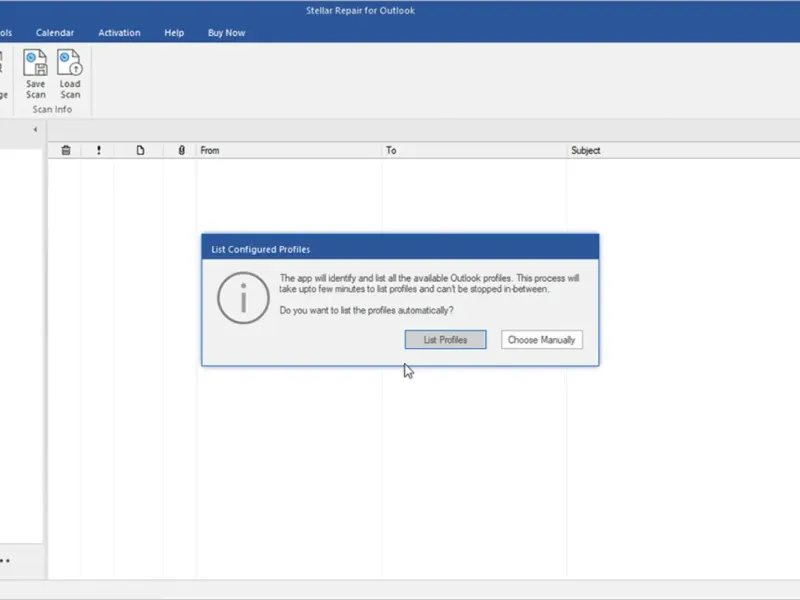Sort by the attachment paperclip column
The height and width of the screenshot is (600, 800).
point(181,151)
